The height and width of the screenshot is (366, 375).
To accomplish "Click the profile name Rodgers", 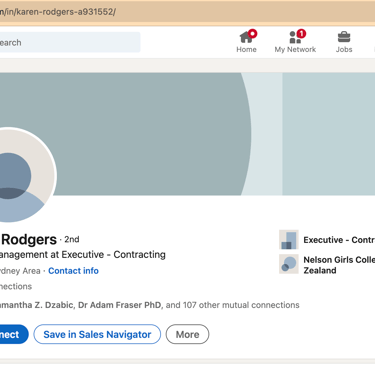I will tap(29, 240).
